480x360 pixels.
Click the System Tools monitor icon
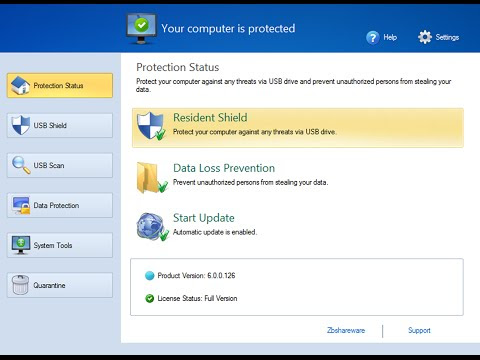pos(21,245)
